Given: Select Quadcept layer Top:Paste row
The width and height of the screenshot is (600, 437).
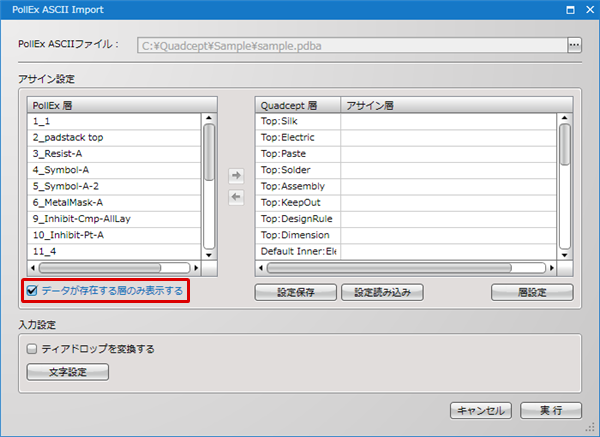Looking at the screenshot, I should click(406, 154).
